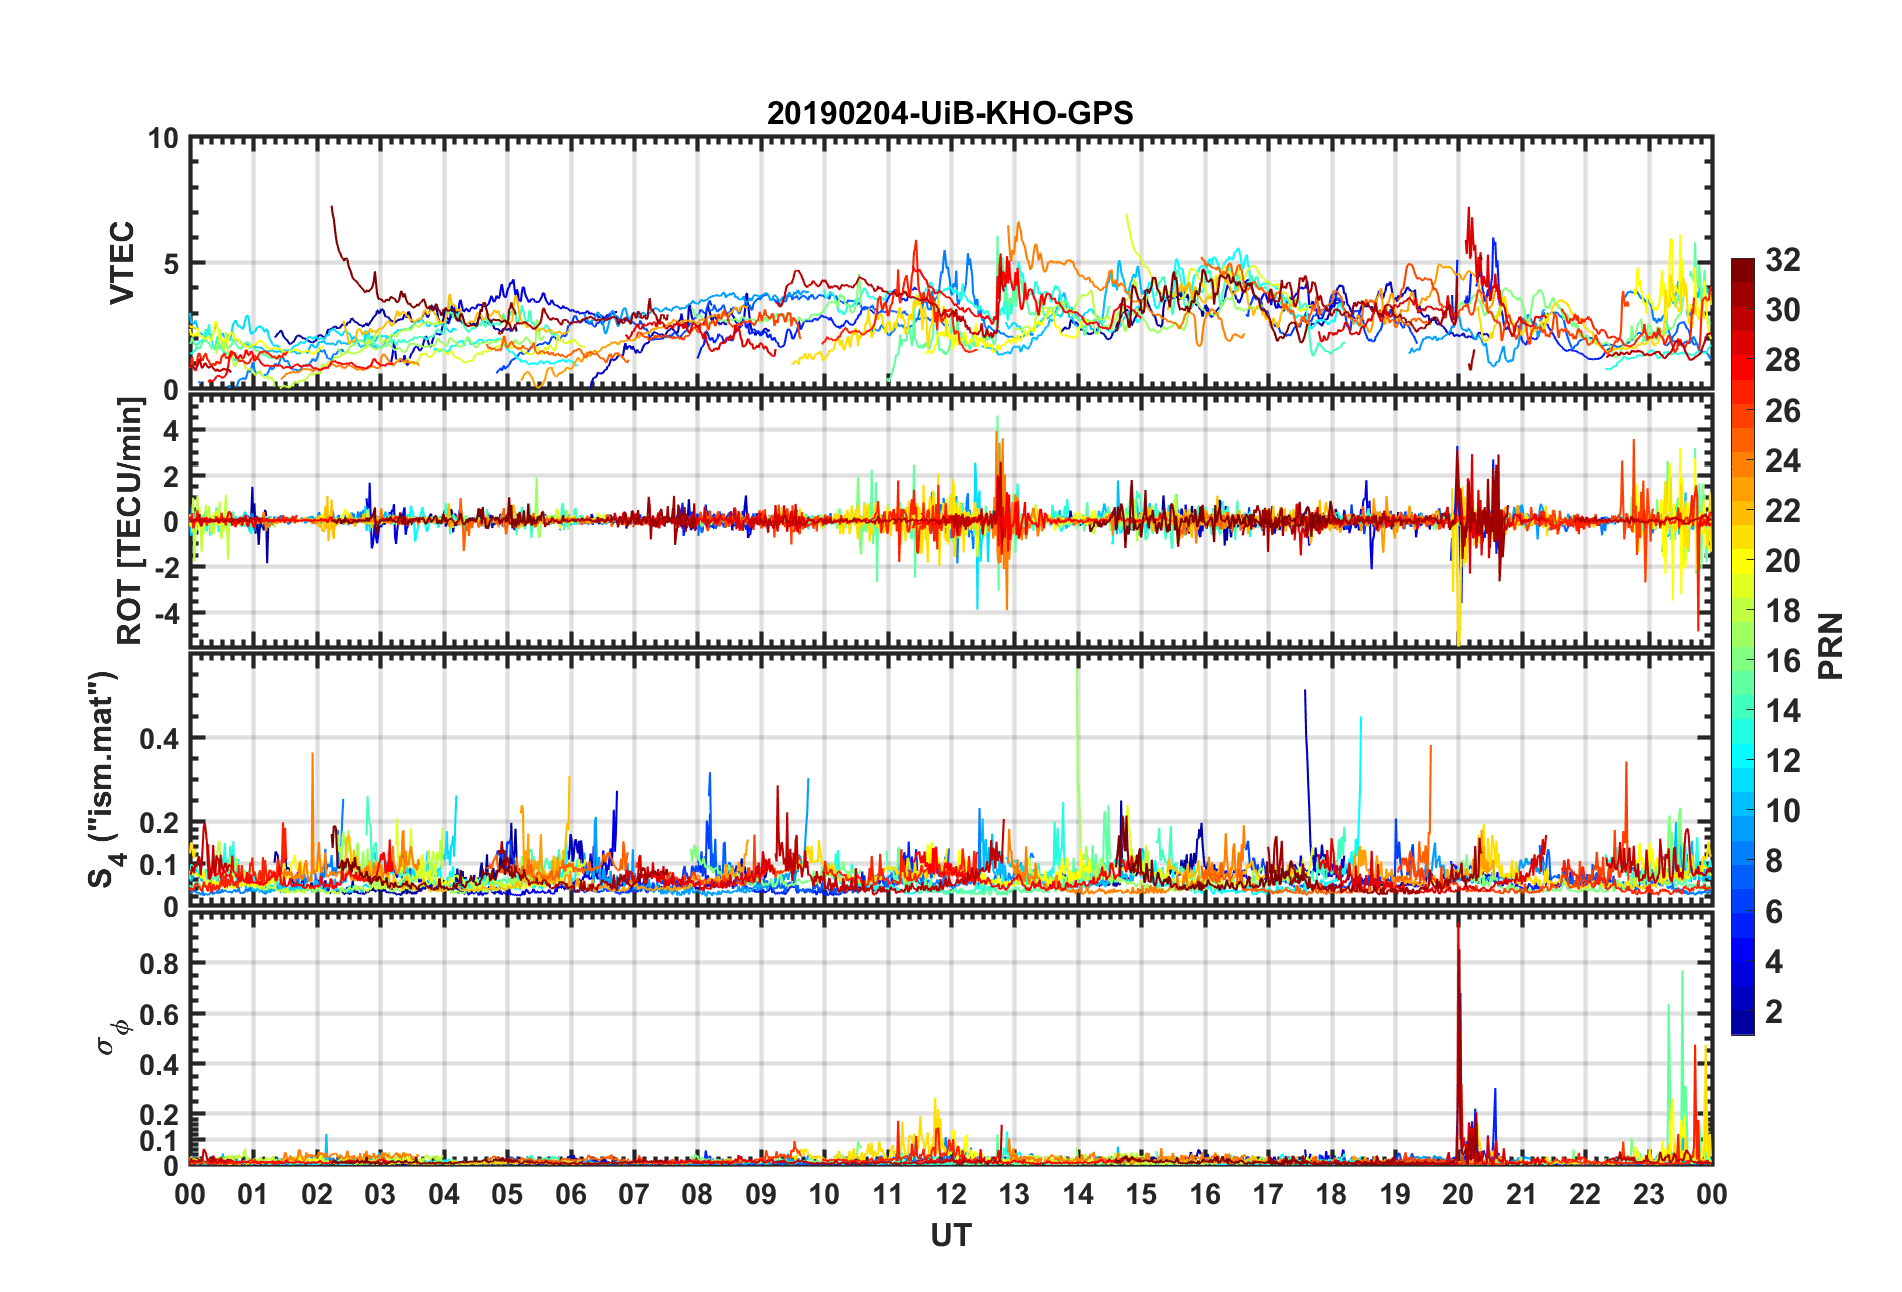Click the PRN colorbar
This screenshot has height=1292, width=1902.
pyautogui.click(x=1743, y=646)
